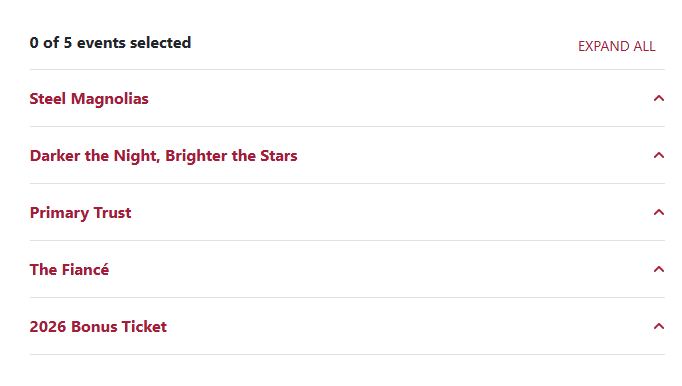Click the chevron arrow next to The Fiancé

[x=659, y=269]
